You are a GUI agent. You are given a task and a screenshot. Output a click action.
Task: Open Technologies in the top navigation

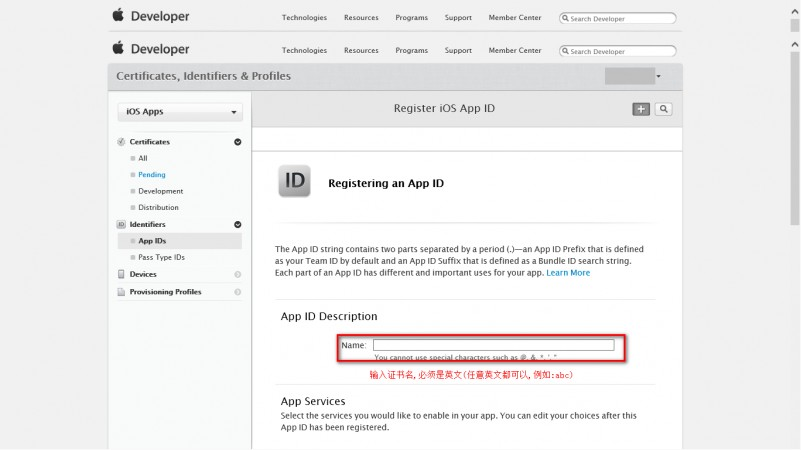304,17
